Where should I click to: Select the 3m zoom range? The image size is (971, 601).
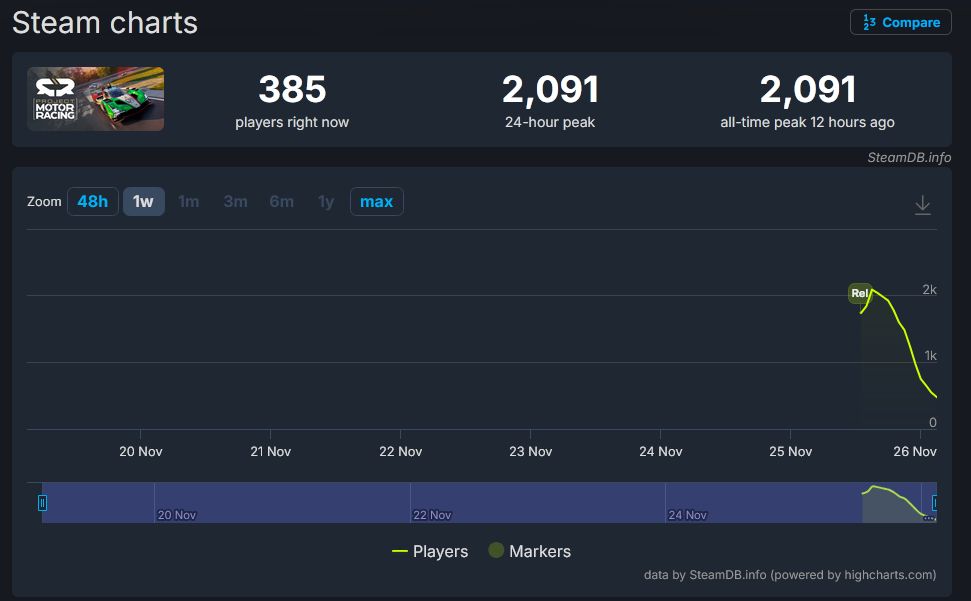pyautogui.click(x=235, y=201)
